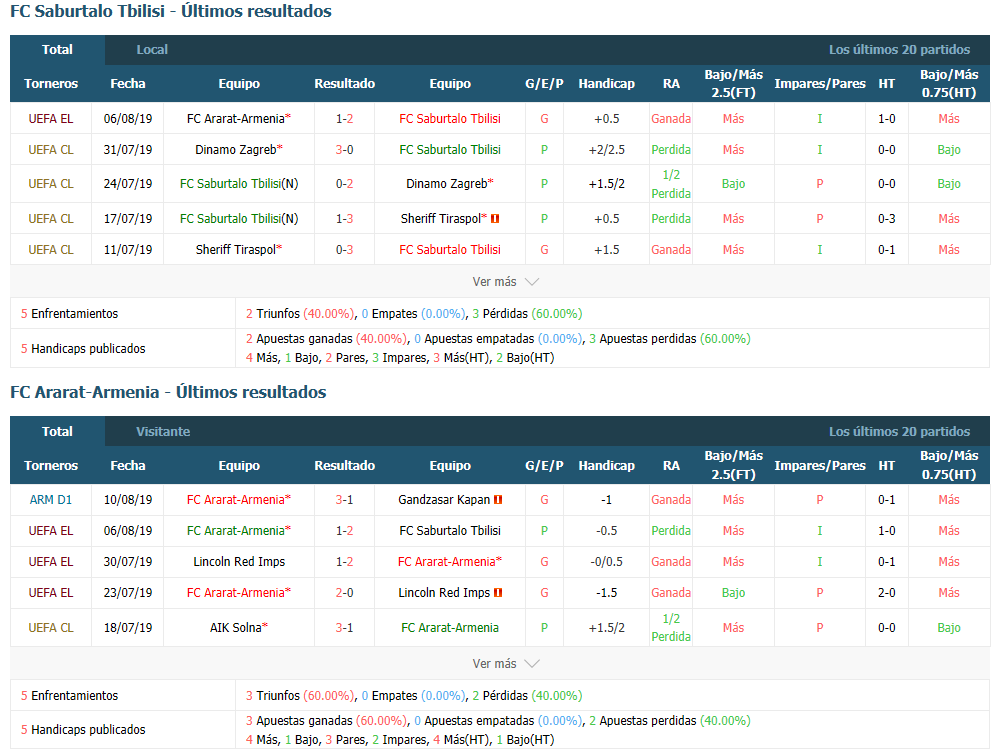This screenshot has width=997, height=751.
Task: Click the red card icon beside Sheriff Tiraspol
Action: click(x=495, y=219)
